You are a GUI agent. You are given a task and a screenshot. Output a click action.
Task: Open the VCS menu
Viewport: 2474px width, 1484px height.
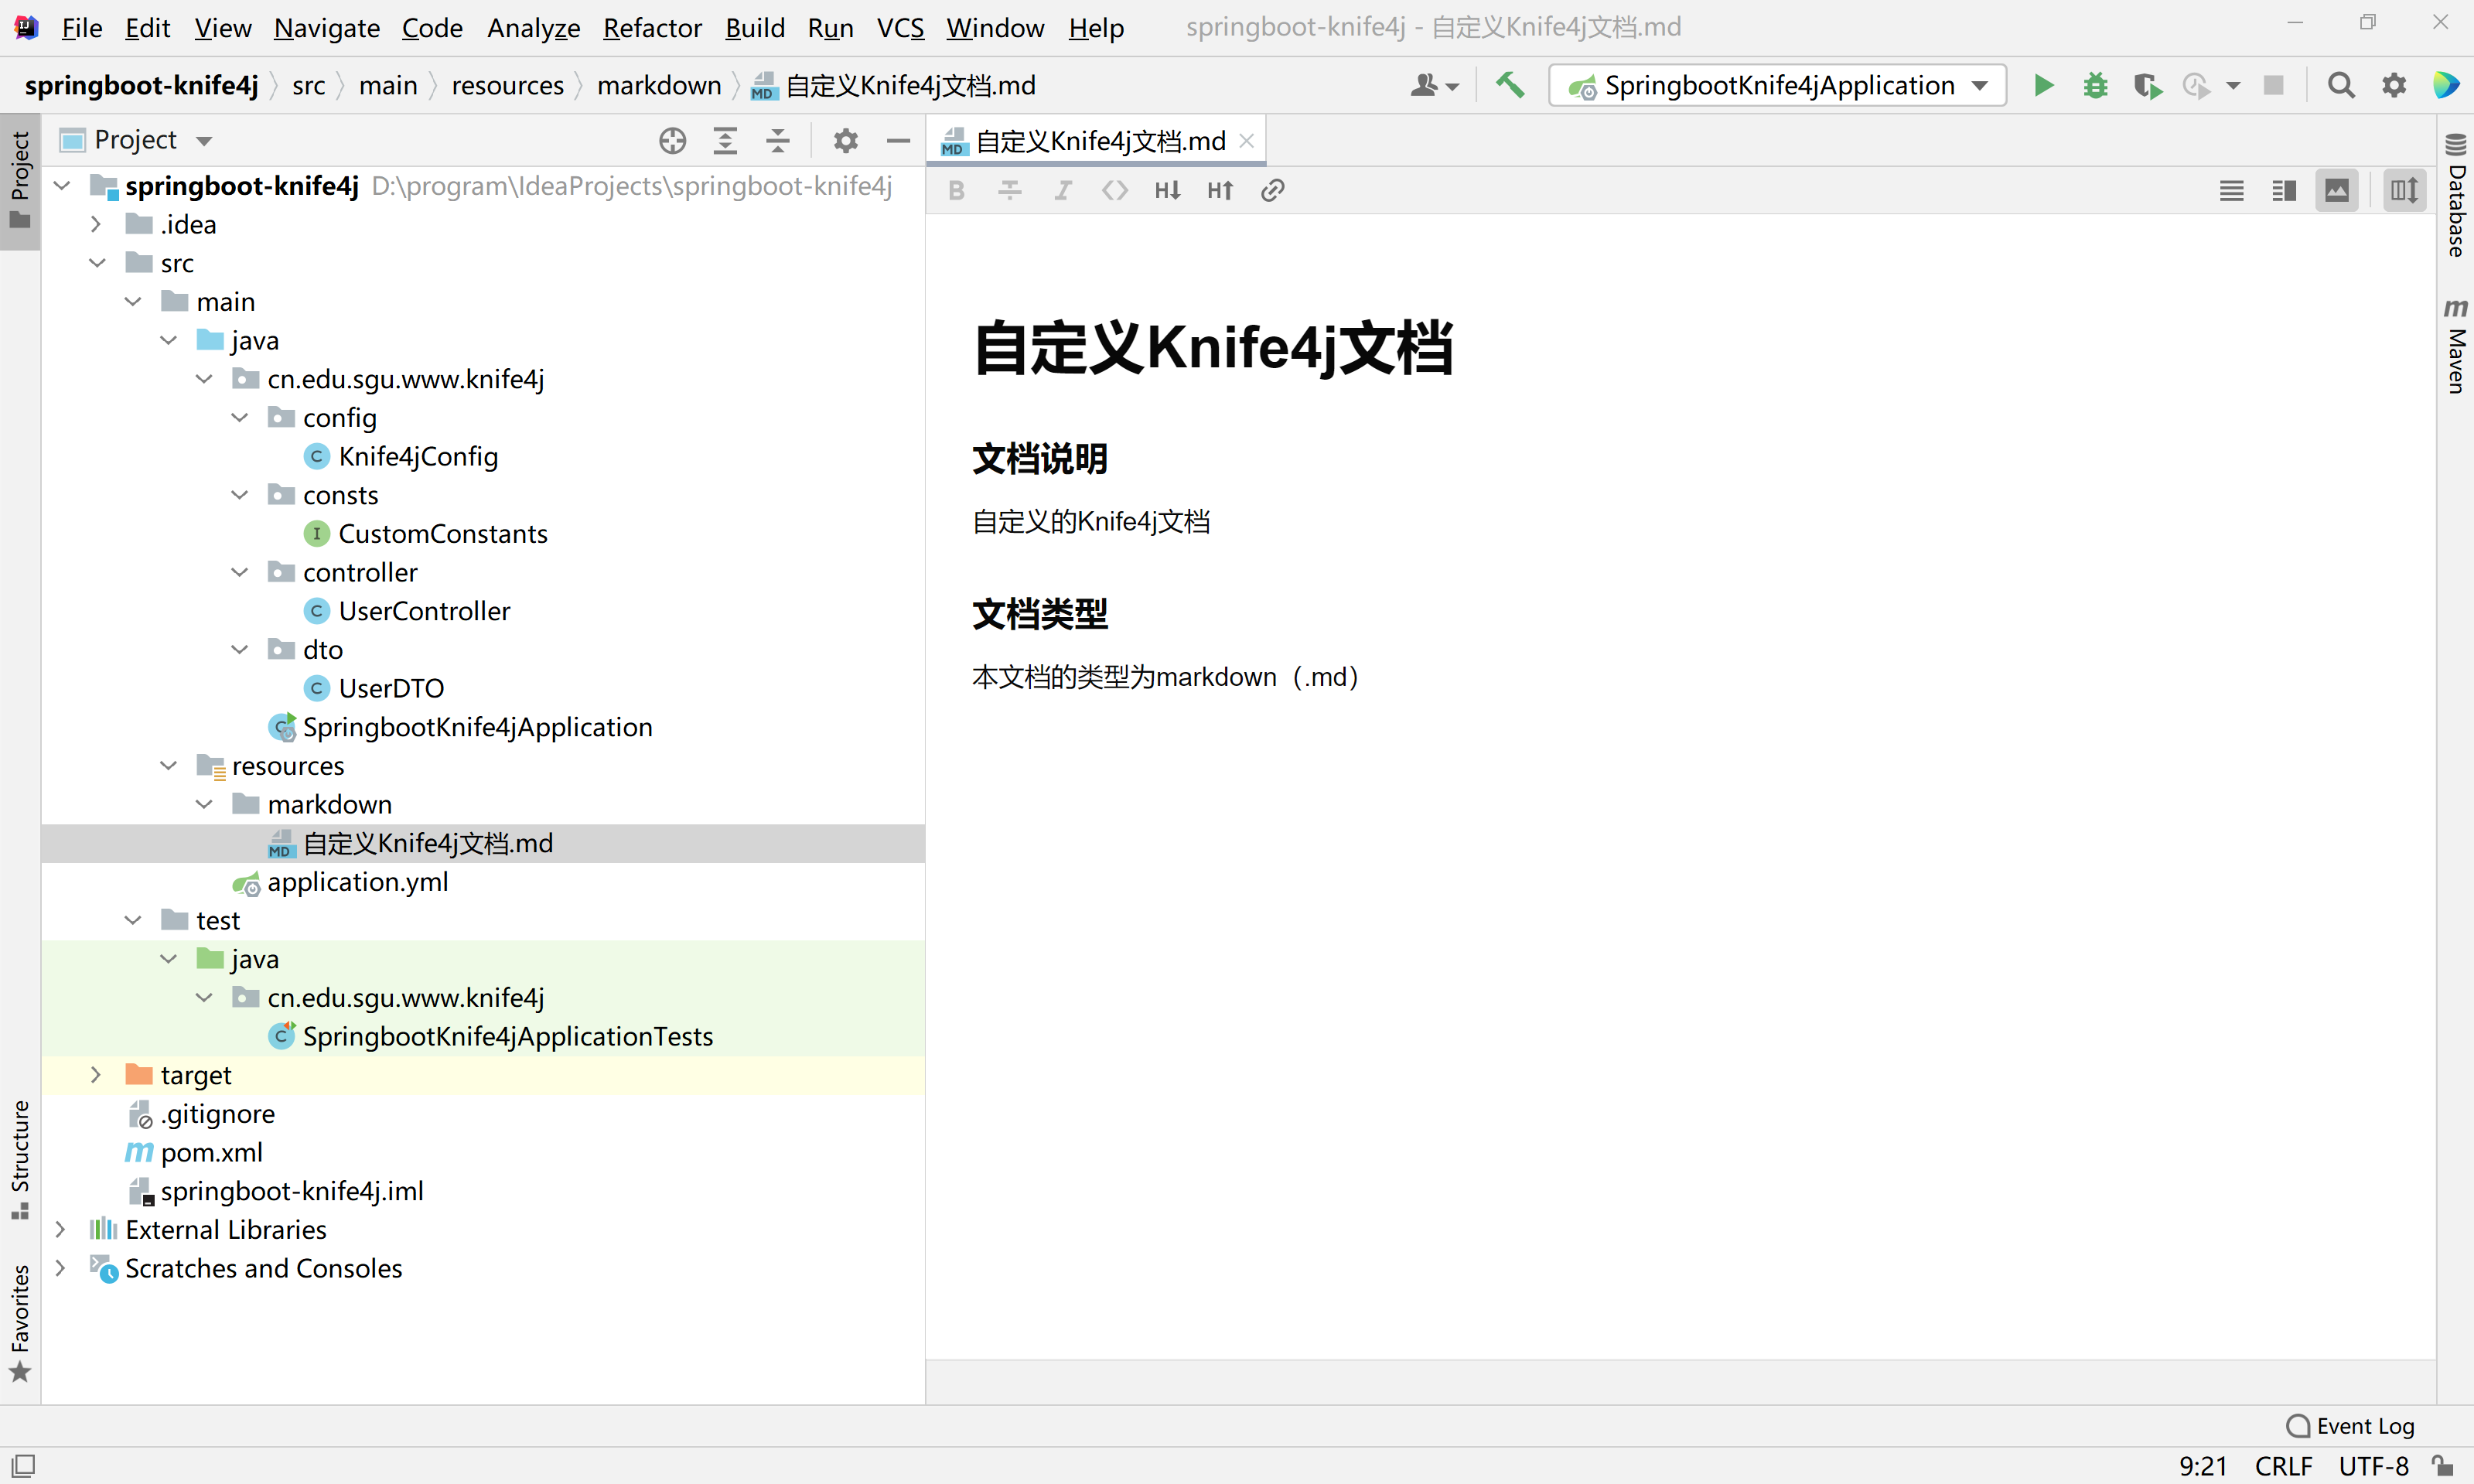[899, 27]
